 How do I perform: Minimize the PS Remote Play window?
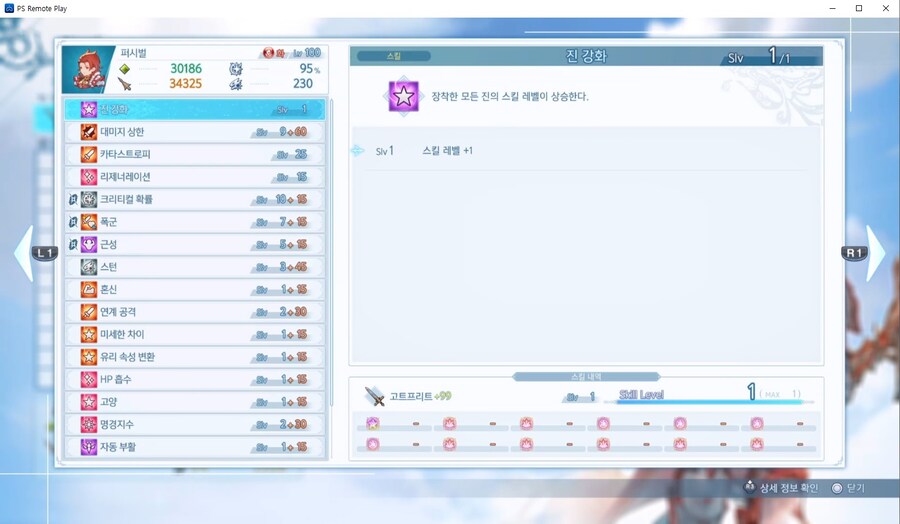coord(832,8)
